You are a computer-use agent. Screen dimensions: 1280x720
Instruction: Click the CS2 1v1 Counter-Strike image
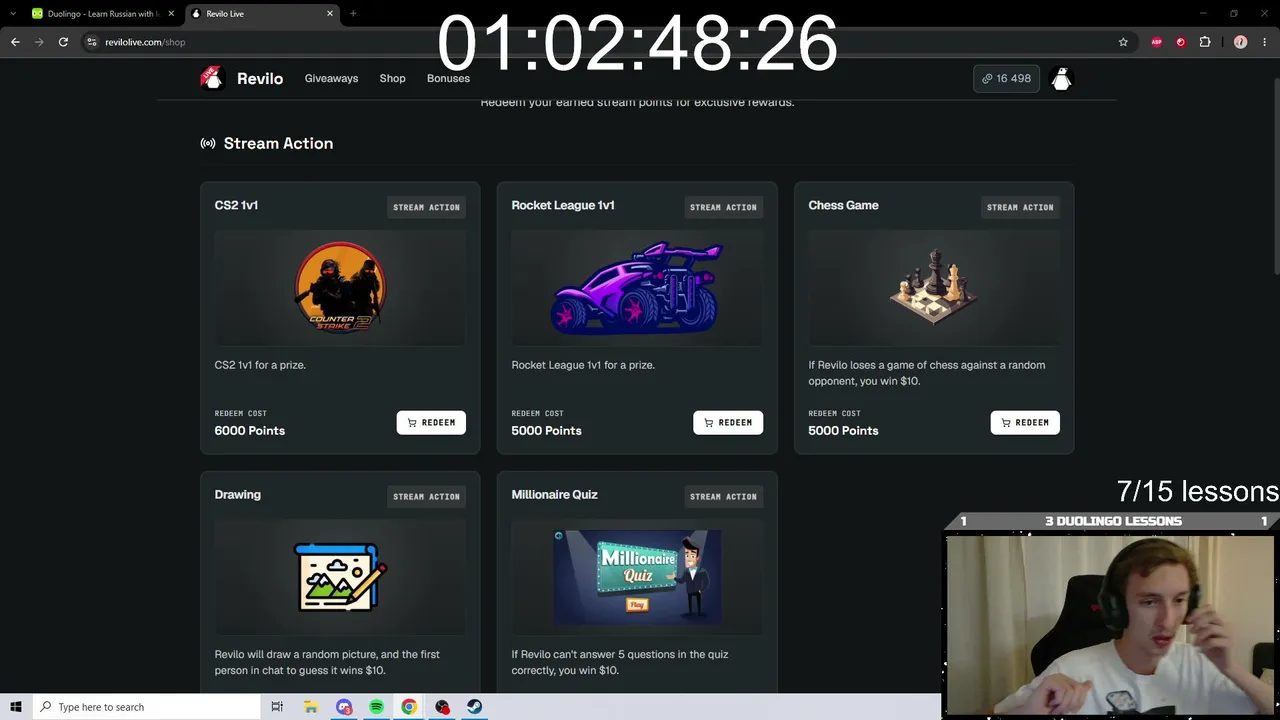(x=340, y=287)
